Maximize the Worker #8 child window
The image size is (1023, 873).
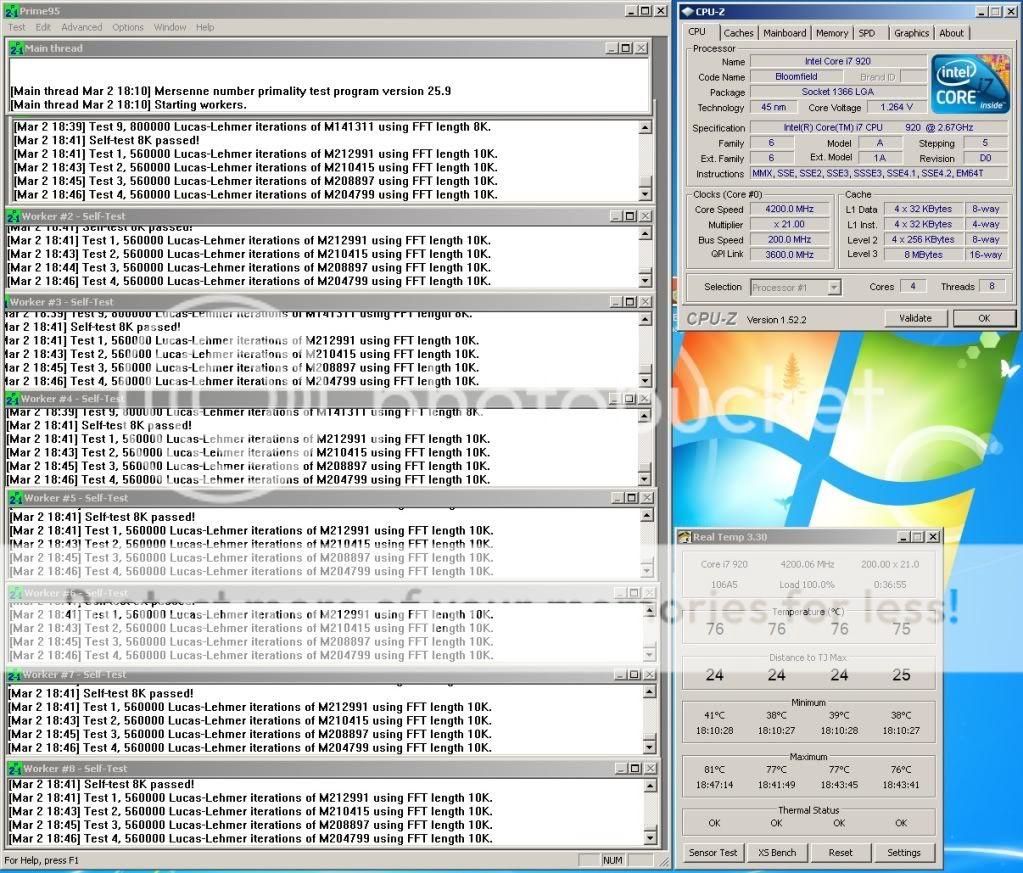point(634,769)
